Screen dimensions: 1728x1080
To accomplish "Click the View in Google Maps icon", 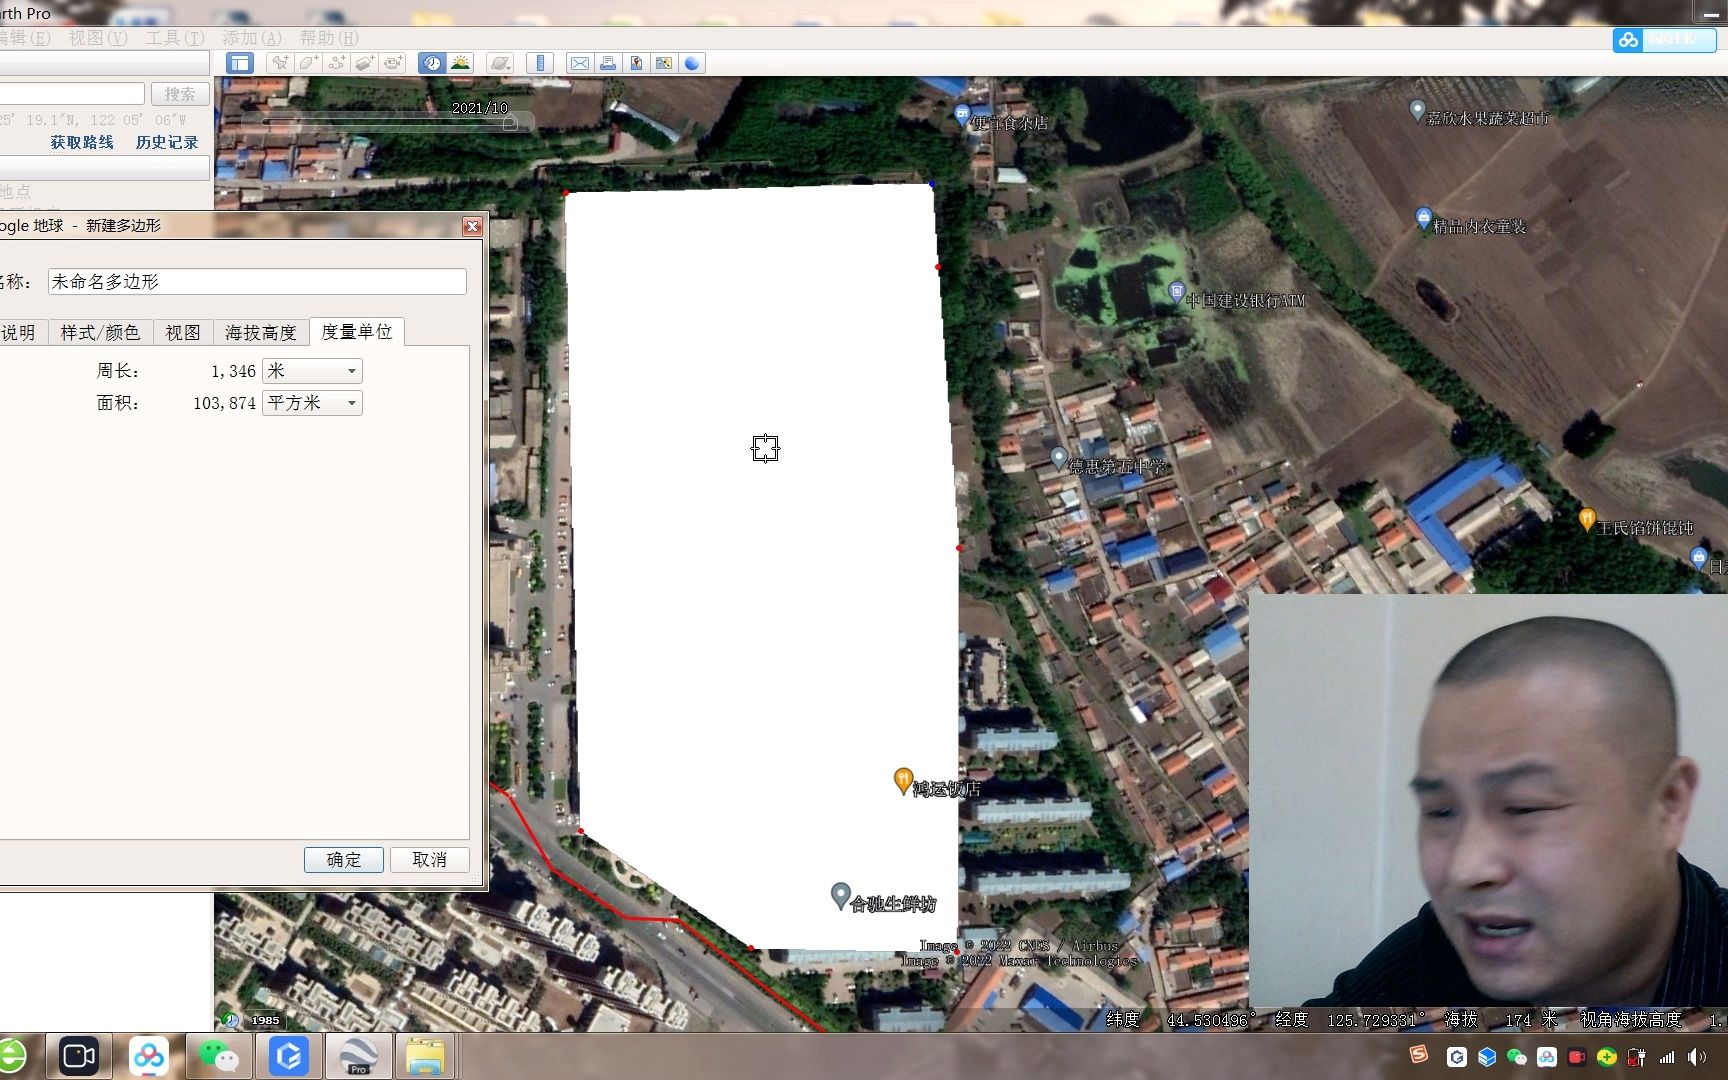I will [663, 63].
